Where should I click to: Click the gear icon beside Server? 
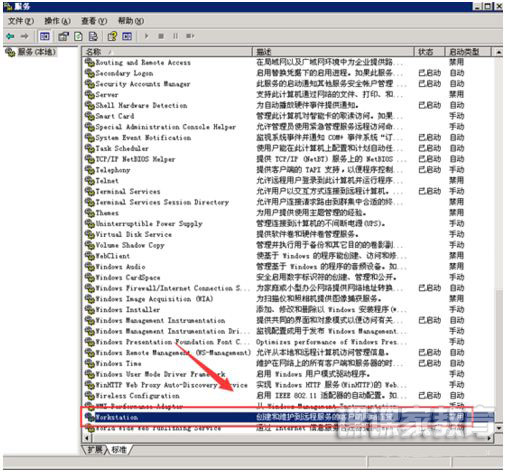click(x=89, y=95)
